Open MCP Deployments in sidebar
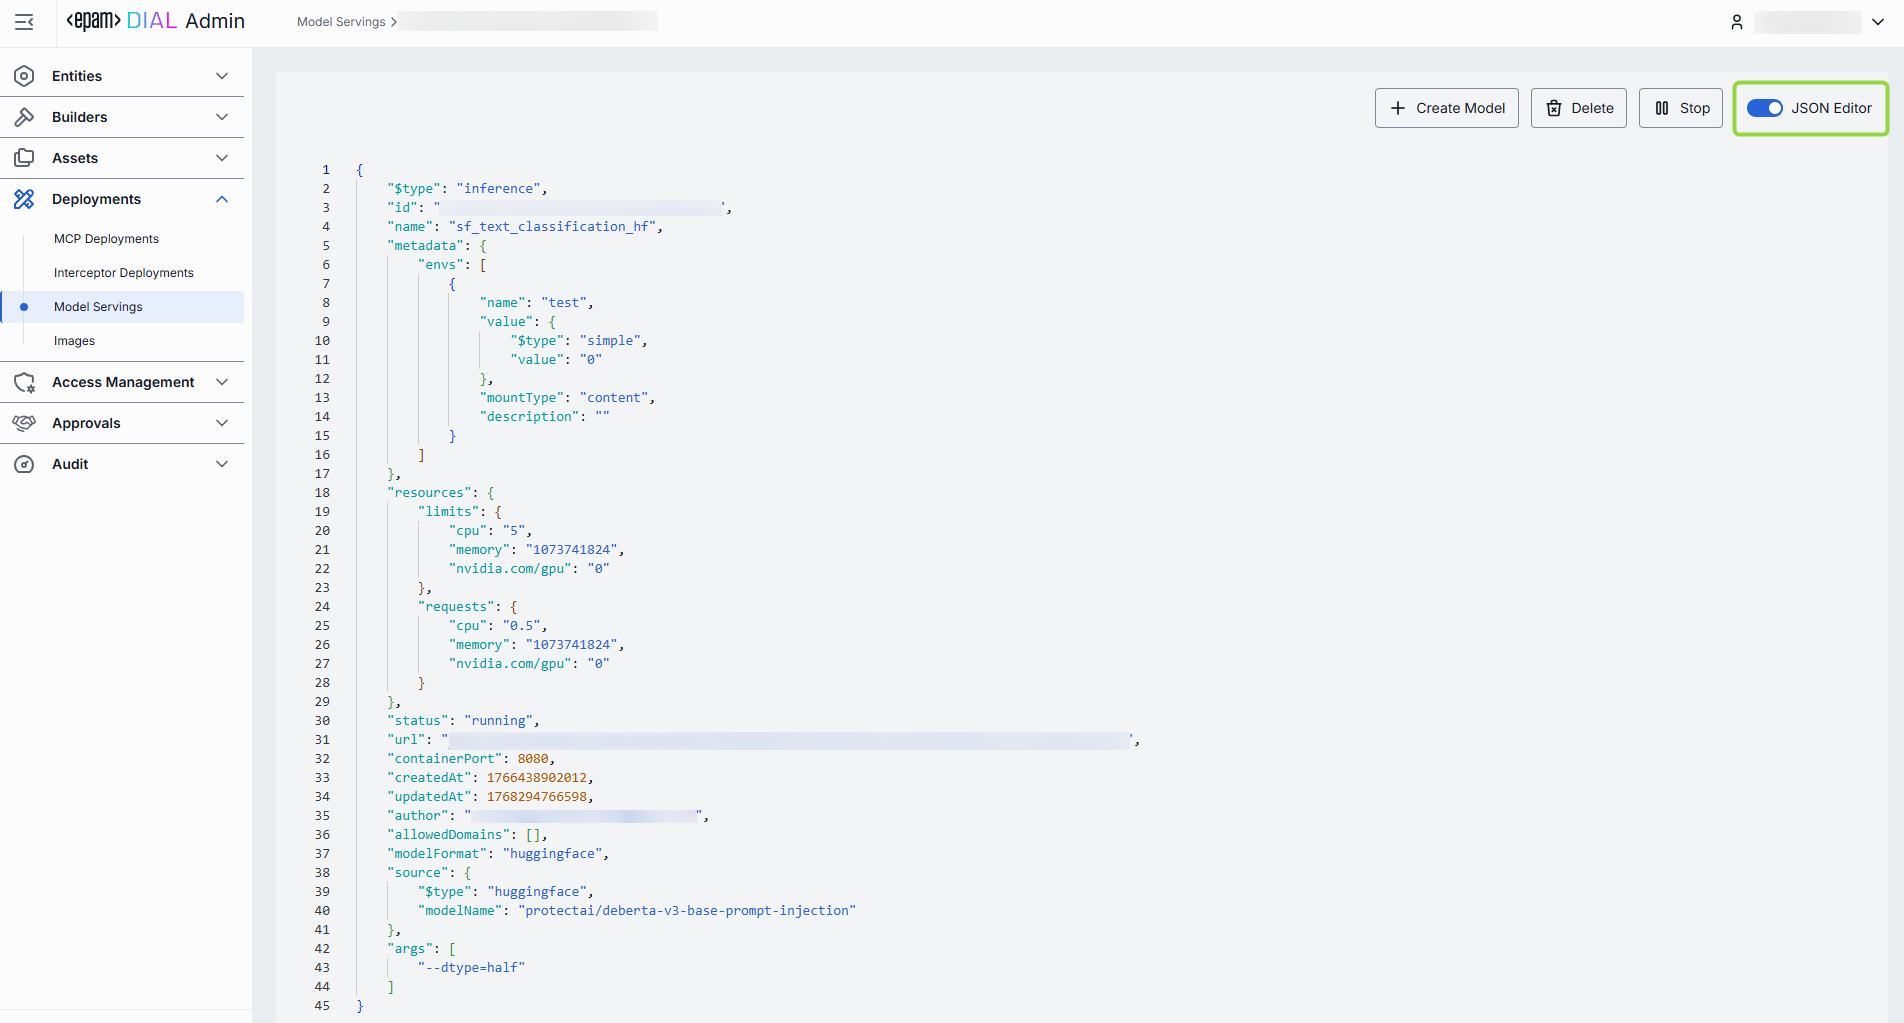Viewport: 1904px width, 1023px height. pos(106,239)
